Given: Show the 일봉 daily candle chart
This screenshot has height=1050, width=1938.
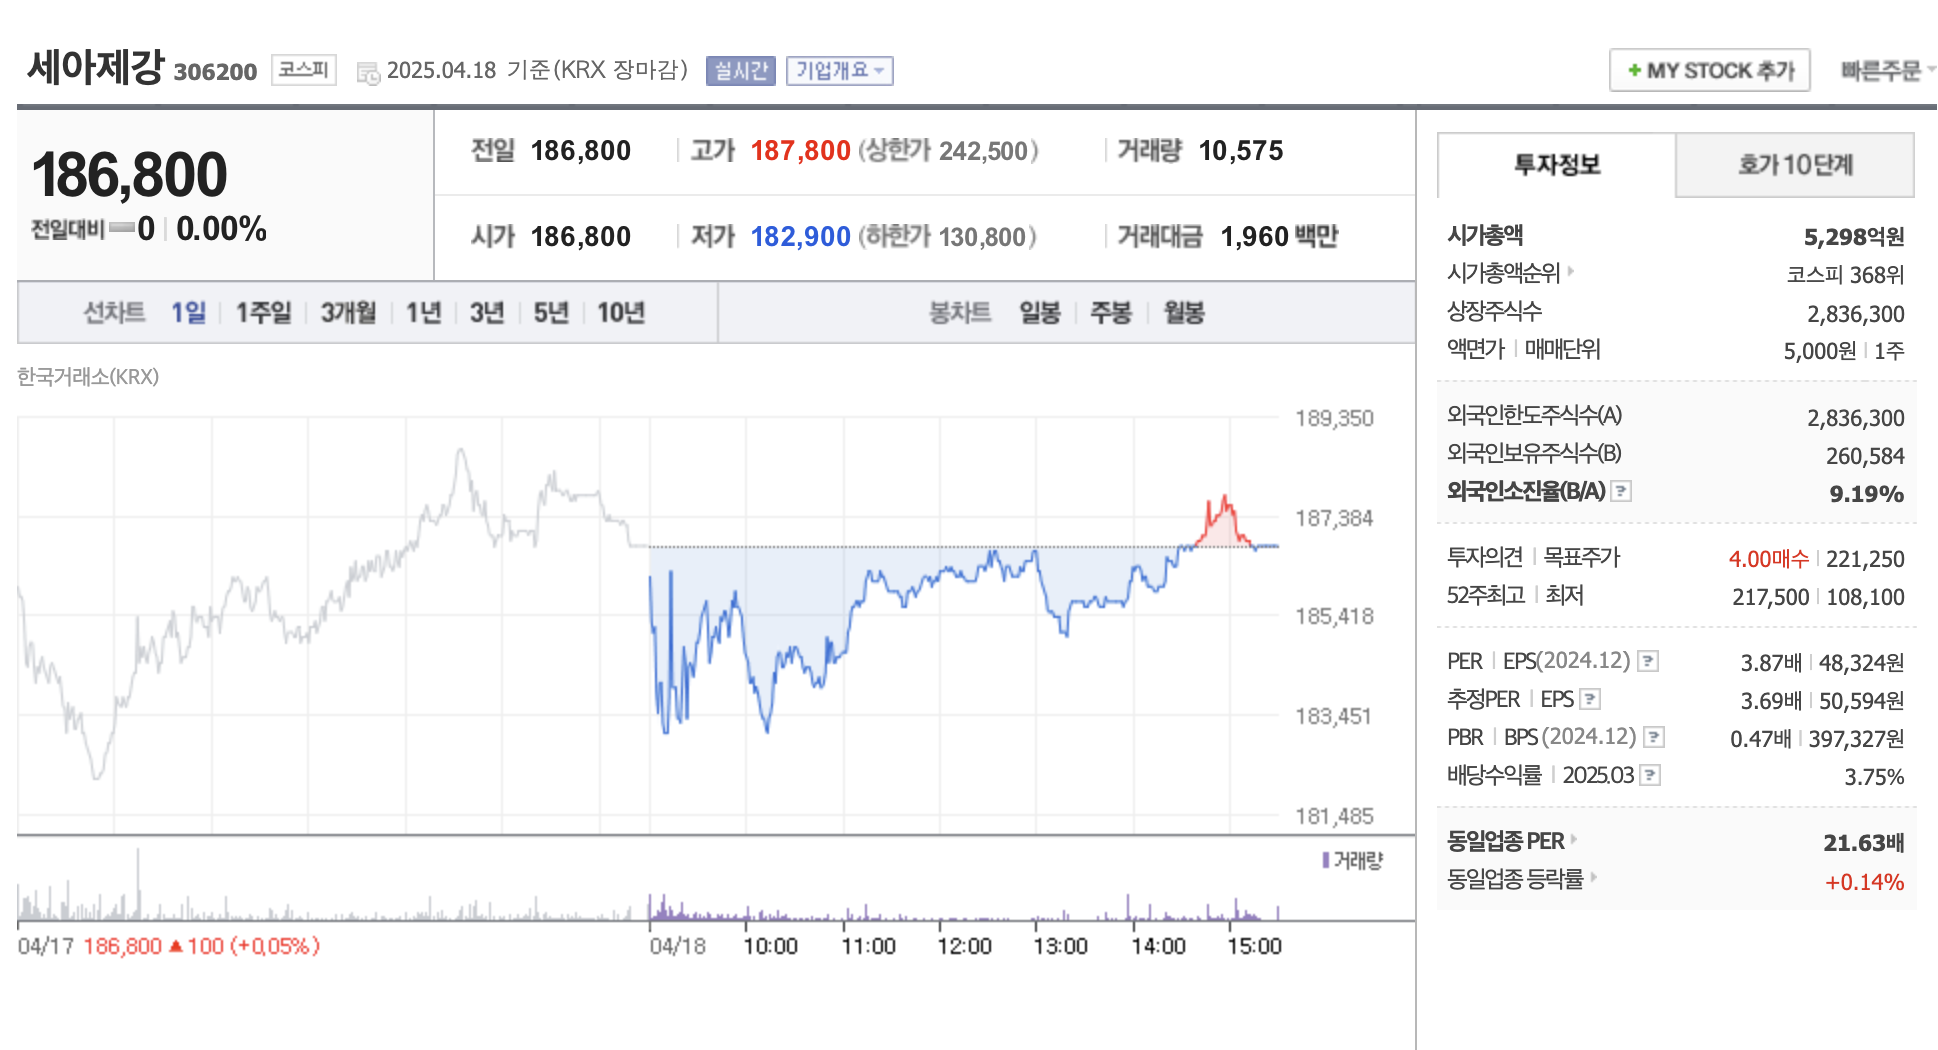Looking at the screenshot, I should (1040, 313).
